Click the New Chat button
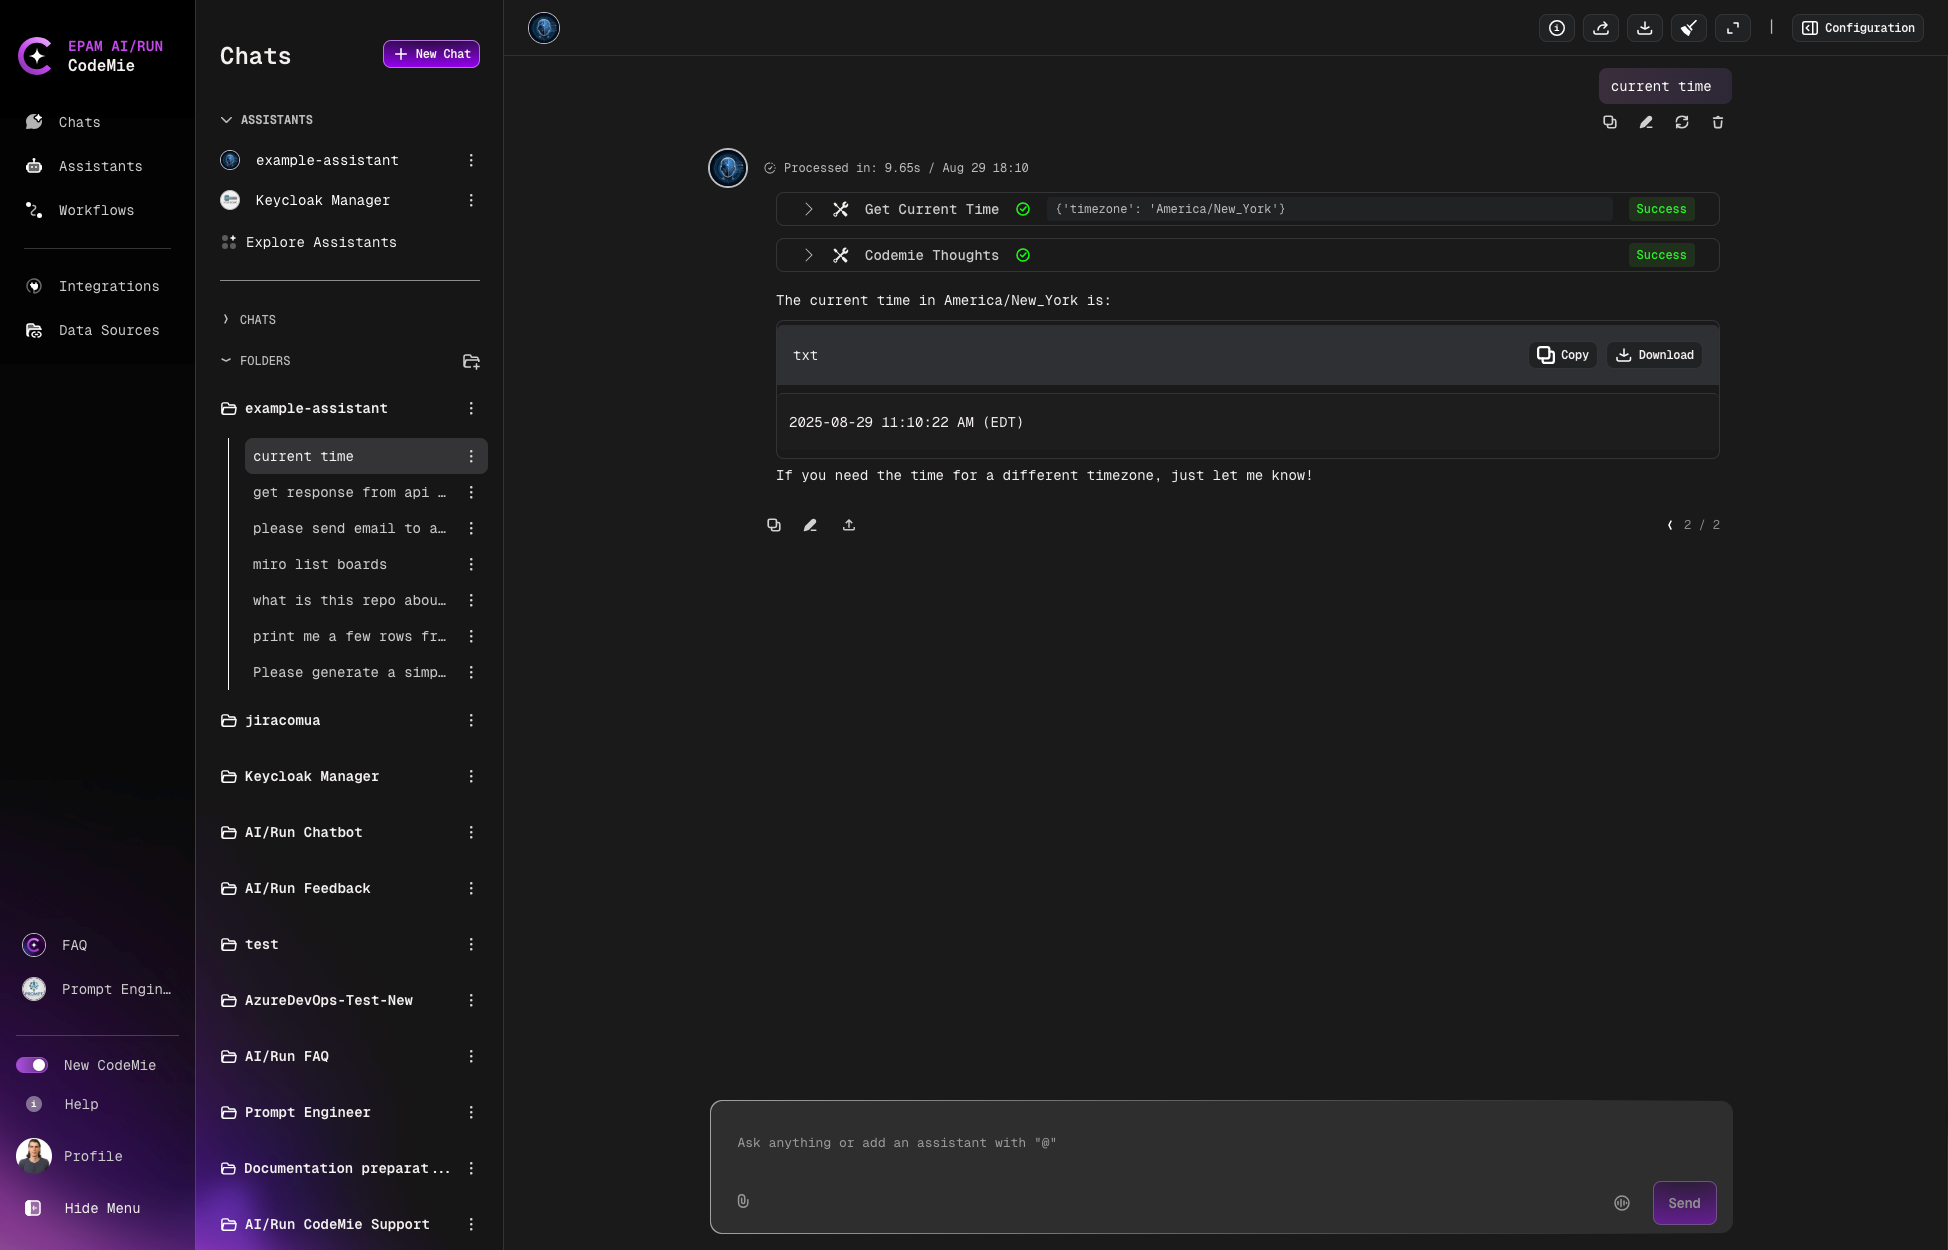Viewport: 1948px width, 1250px height. pyautogui.click(x=431, y=54)
